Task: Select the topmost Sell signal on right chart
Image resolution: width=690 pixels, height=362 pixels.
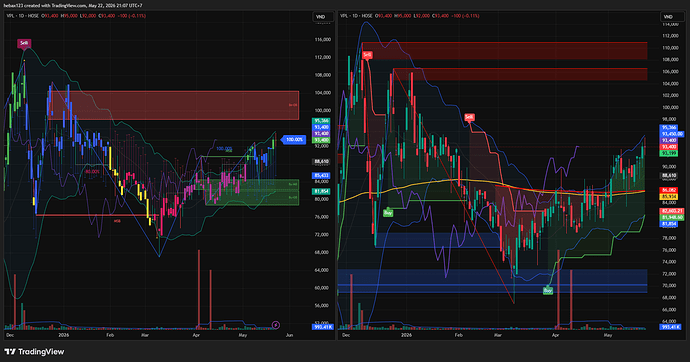Action: click(x=367, y=55)
